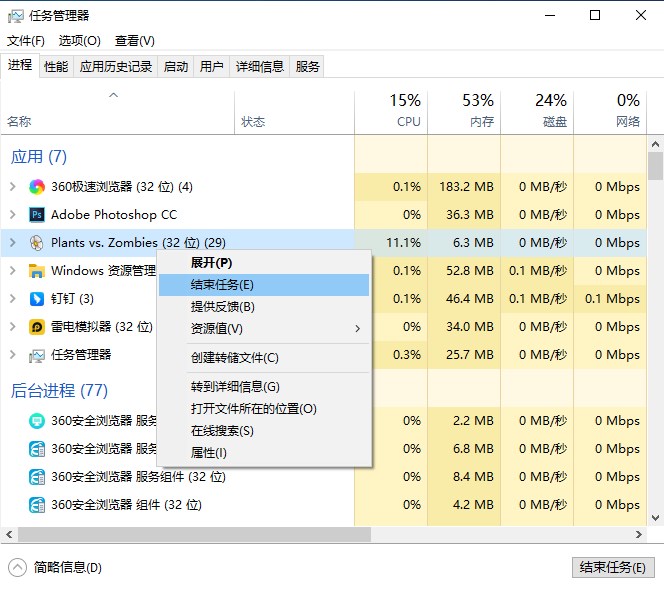Click the 360极速浏览器 colorful icon
This screenshot has width=664, height=592.
(37, 187)
